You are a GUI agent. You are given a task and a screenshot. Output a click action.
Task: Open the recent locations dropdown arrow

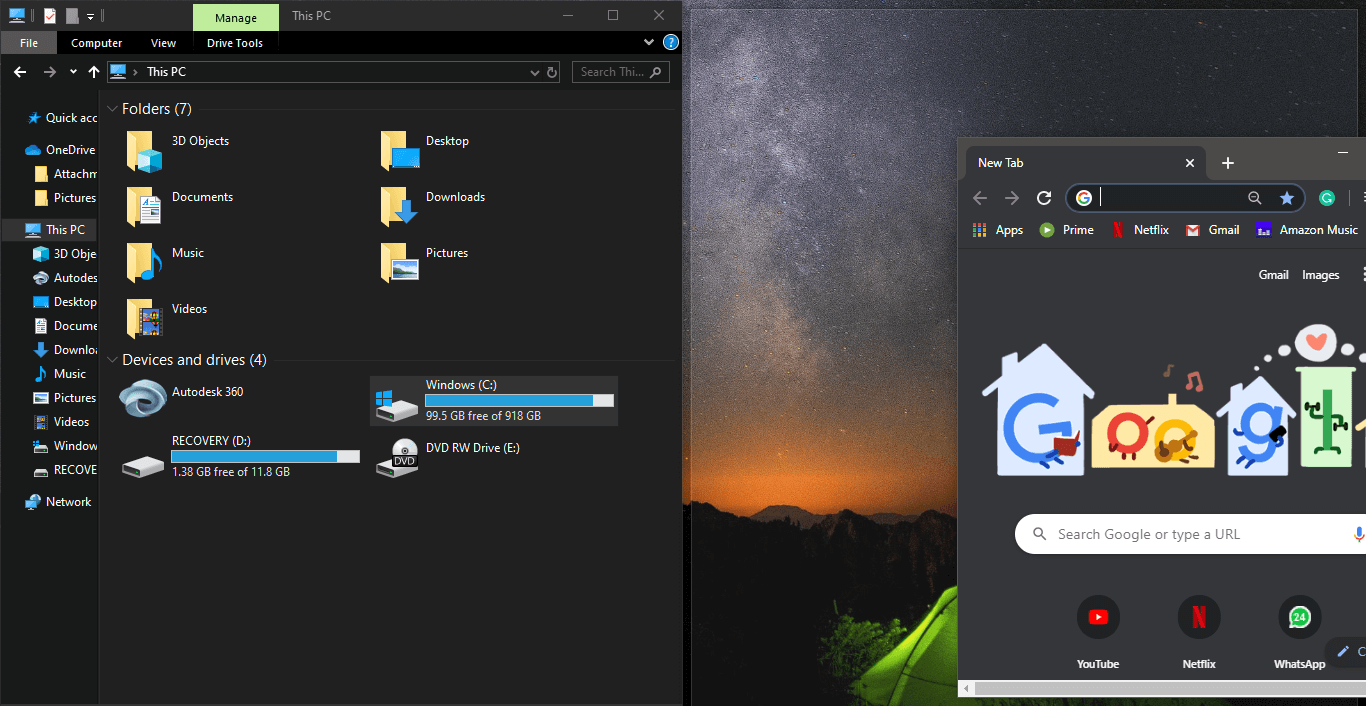click(x=73, y=72)
